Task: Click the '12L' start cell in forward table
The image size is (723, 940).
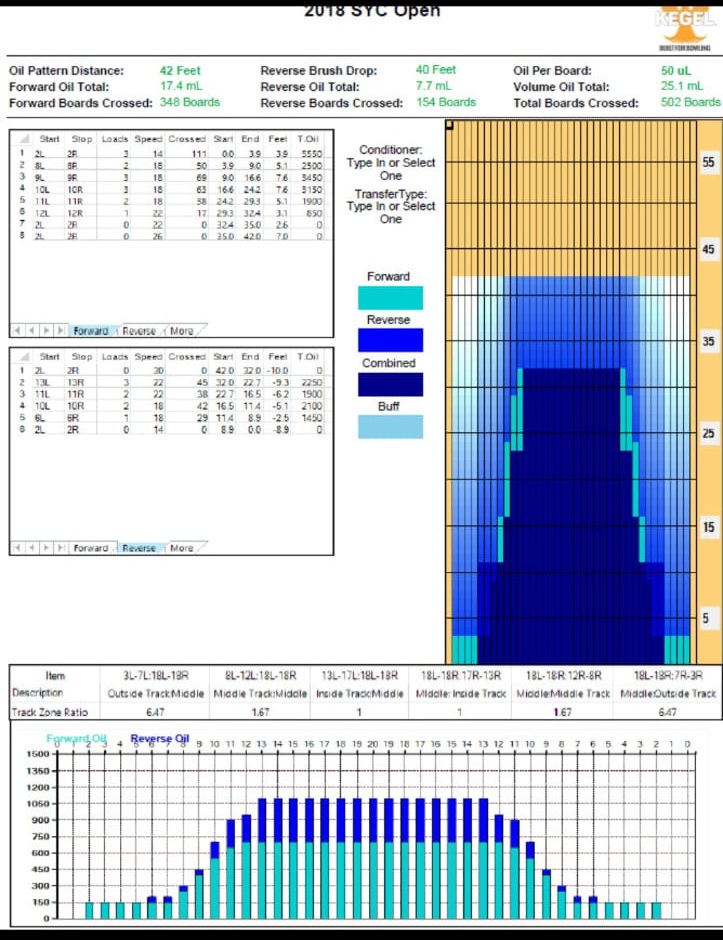Action: (43, 213)
